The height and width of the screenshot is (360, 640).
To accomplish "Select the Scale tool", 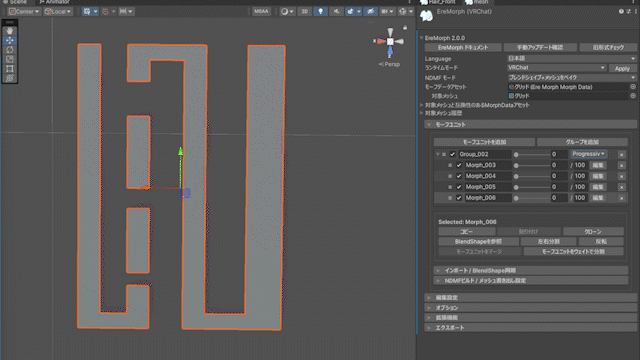I will (10, 59).
